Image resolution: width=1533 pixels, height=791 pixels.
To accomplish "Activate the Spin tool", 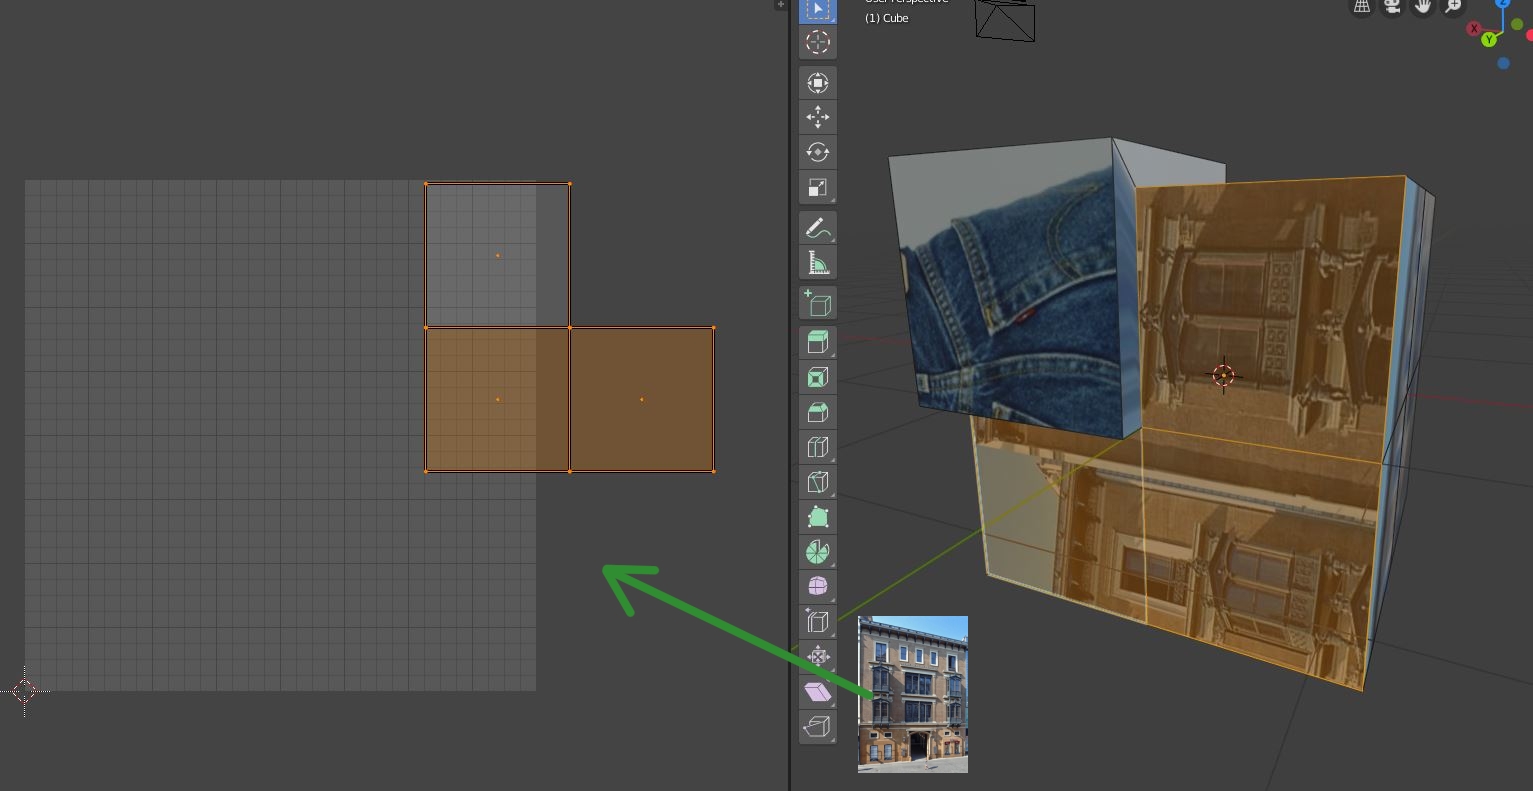I will (818, 552).
